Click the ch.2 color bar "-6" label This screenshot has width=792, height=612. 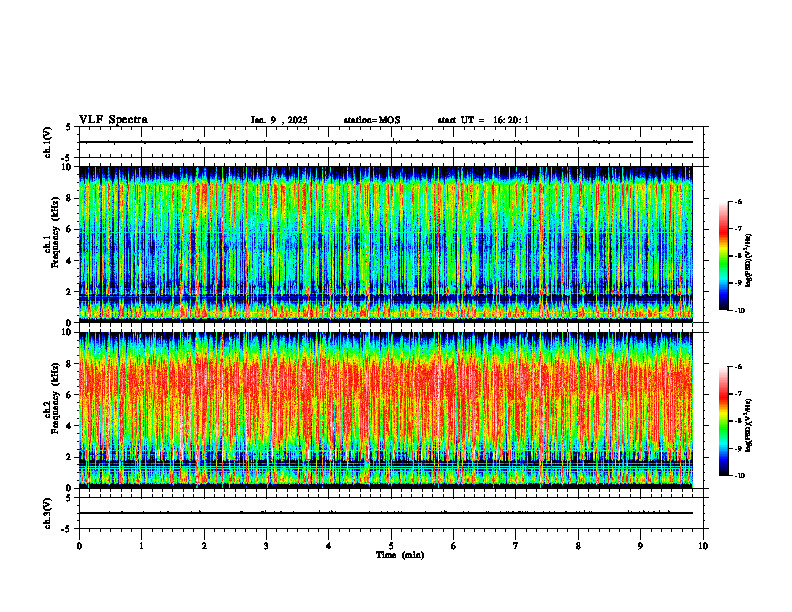point(739,367)
